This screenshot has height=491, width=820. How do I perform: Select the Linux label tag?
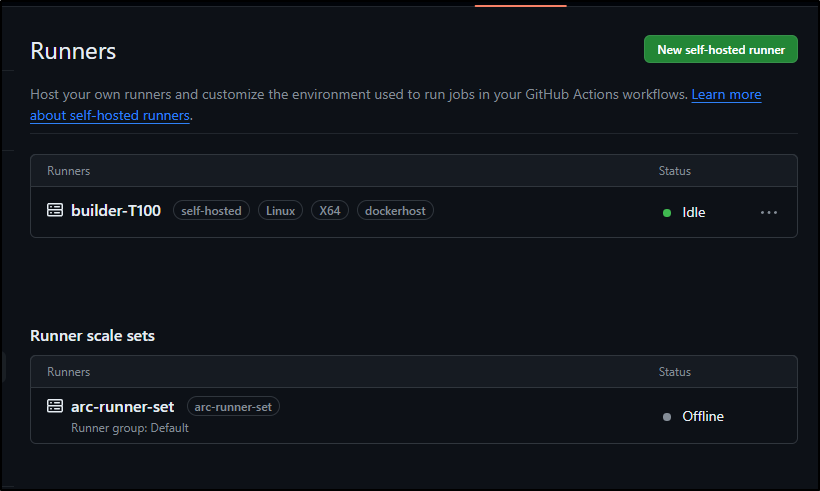coord(280,211)
